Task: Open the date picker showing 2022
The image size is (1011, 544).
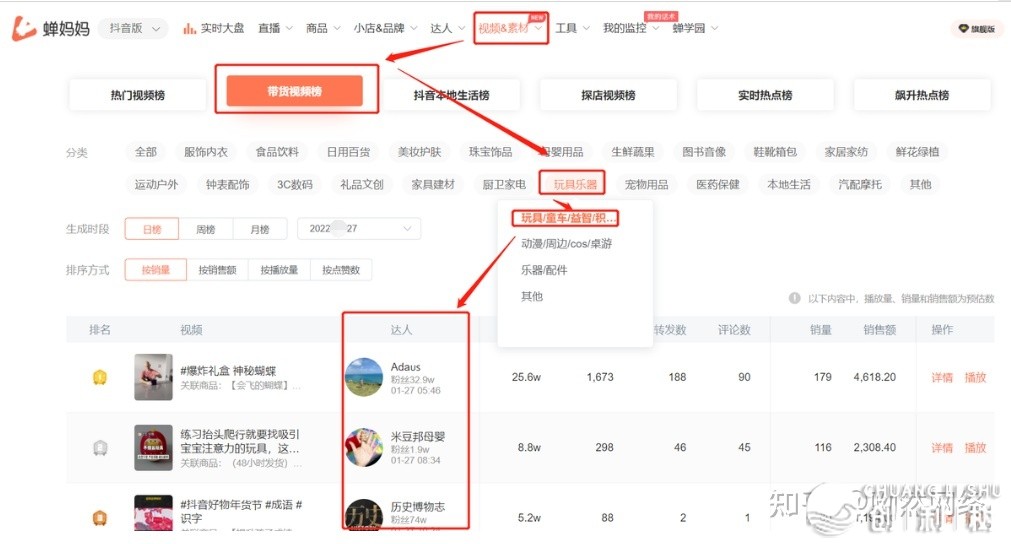Action: point(359,229)
